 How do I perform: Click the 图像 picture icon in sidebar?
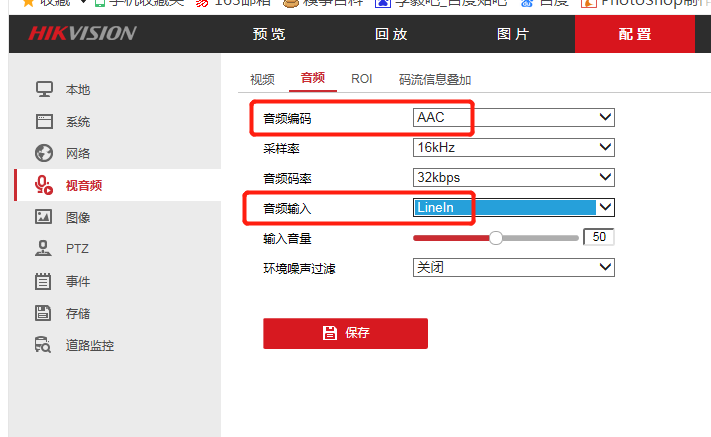coord(43,217)
